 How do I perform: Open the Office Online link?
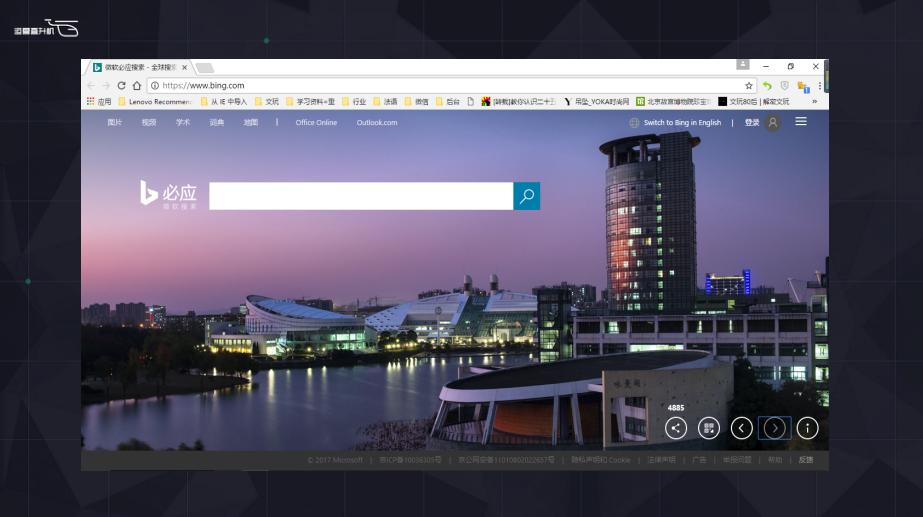316,122
